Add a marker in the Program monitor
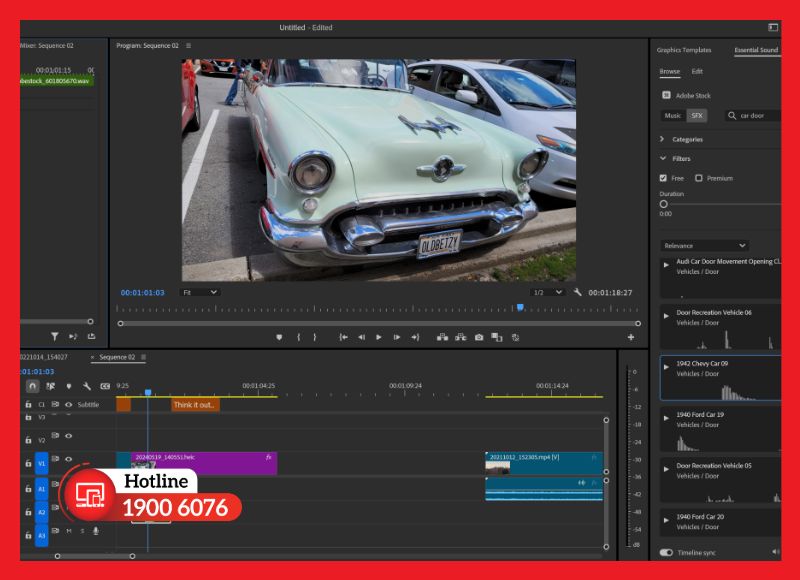 point(279,337)
